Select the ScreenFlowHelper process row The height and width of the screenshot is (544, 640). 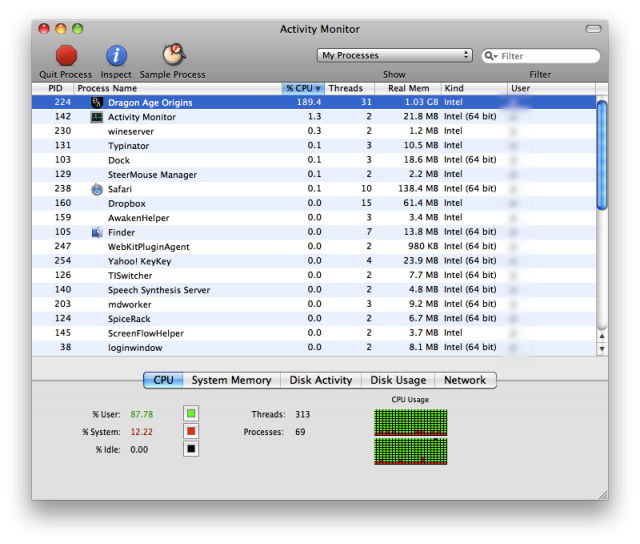314,333
